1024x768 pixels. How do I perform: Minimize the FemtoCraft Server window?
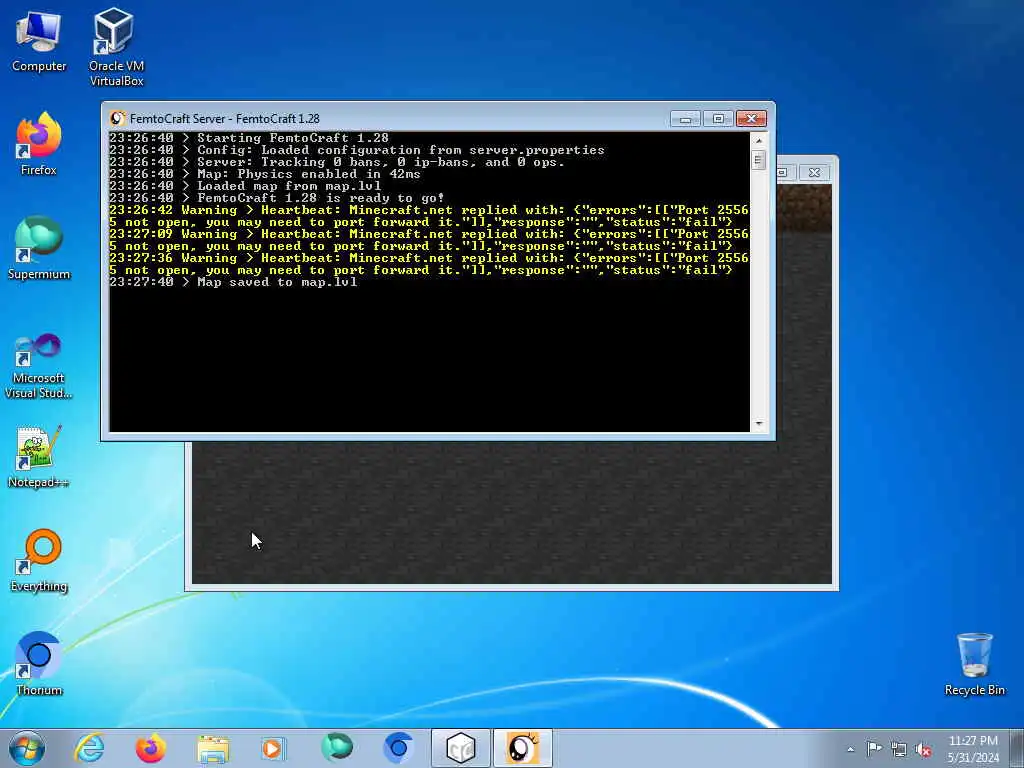(x=685, y=119)
